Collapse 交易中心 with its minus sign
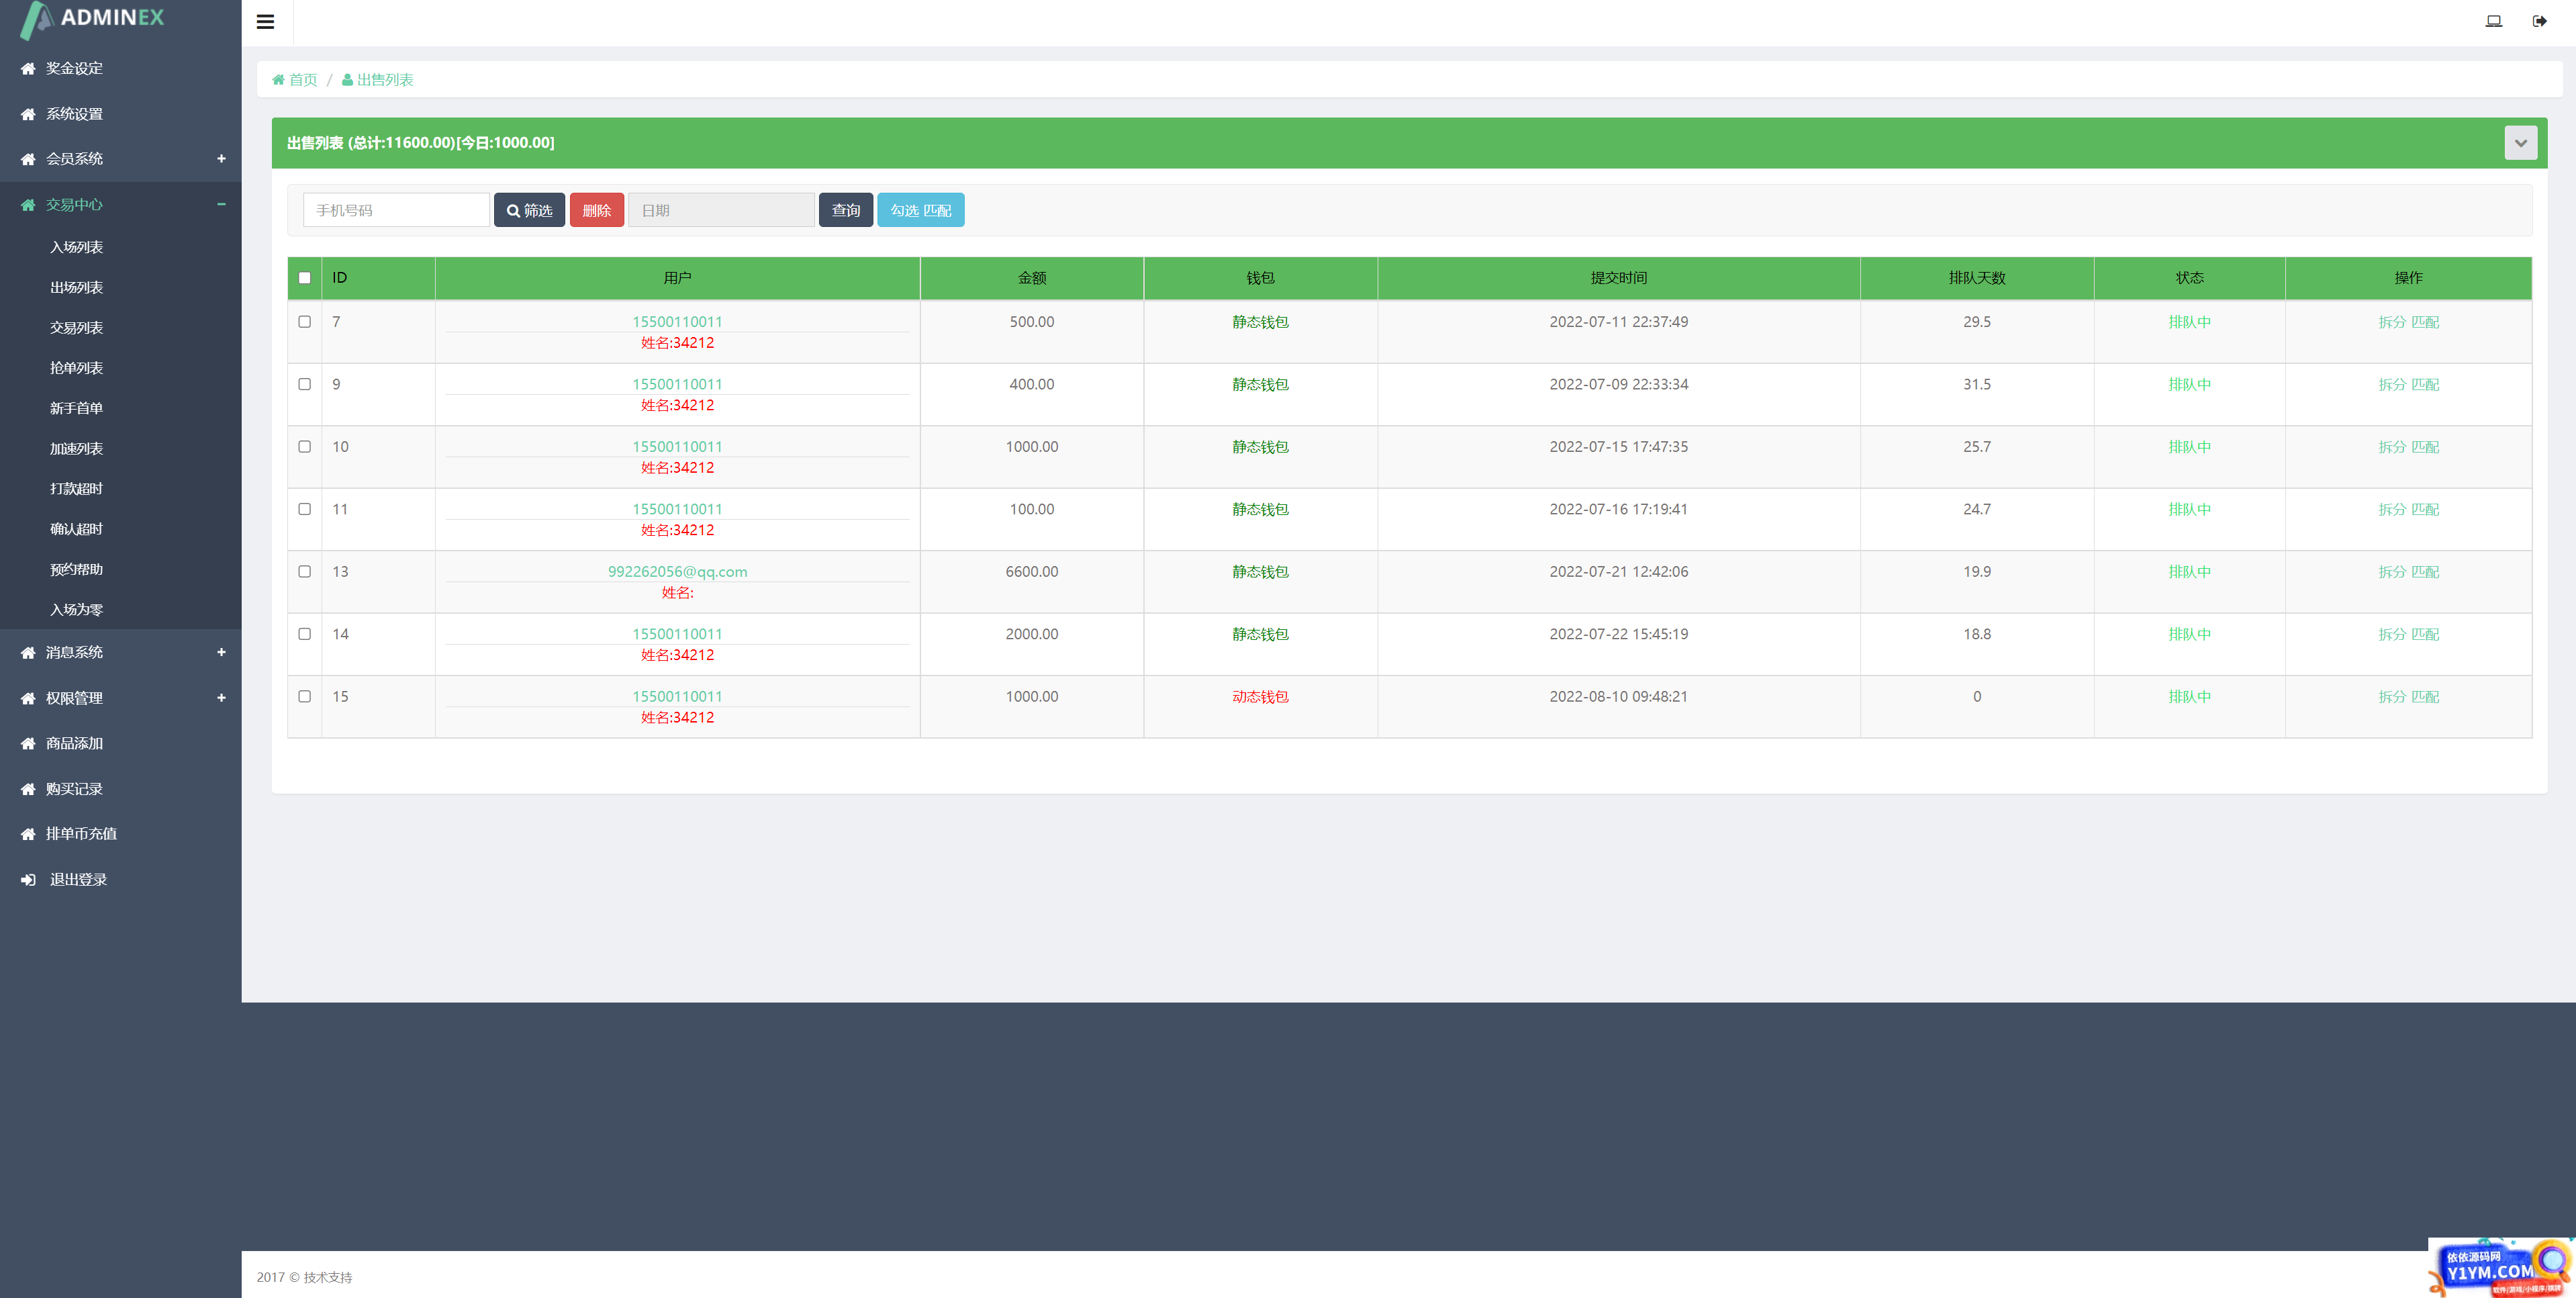This screenshot has width=2576, height=1298. click(221, 205)
